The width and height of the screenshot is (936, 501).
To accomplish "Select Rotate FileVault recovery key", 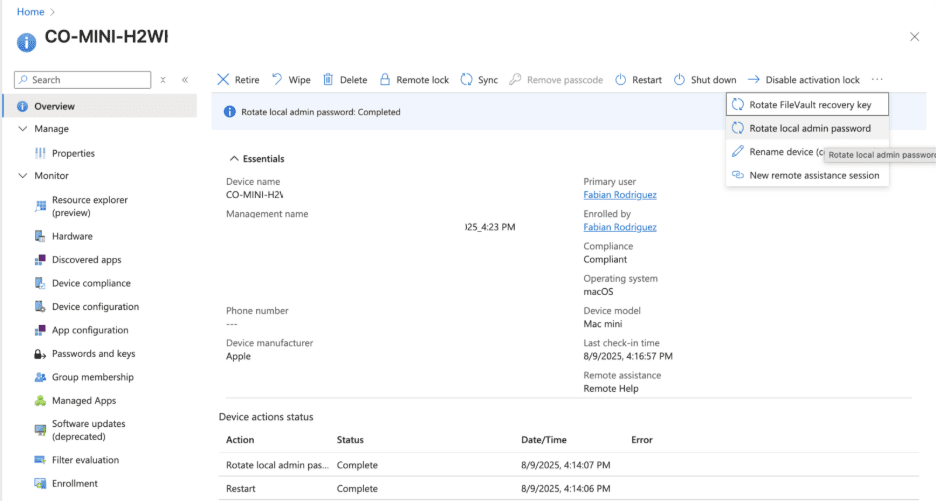I will click(x=810, y=105).
